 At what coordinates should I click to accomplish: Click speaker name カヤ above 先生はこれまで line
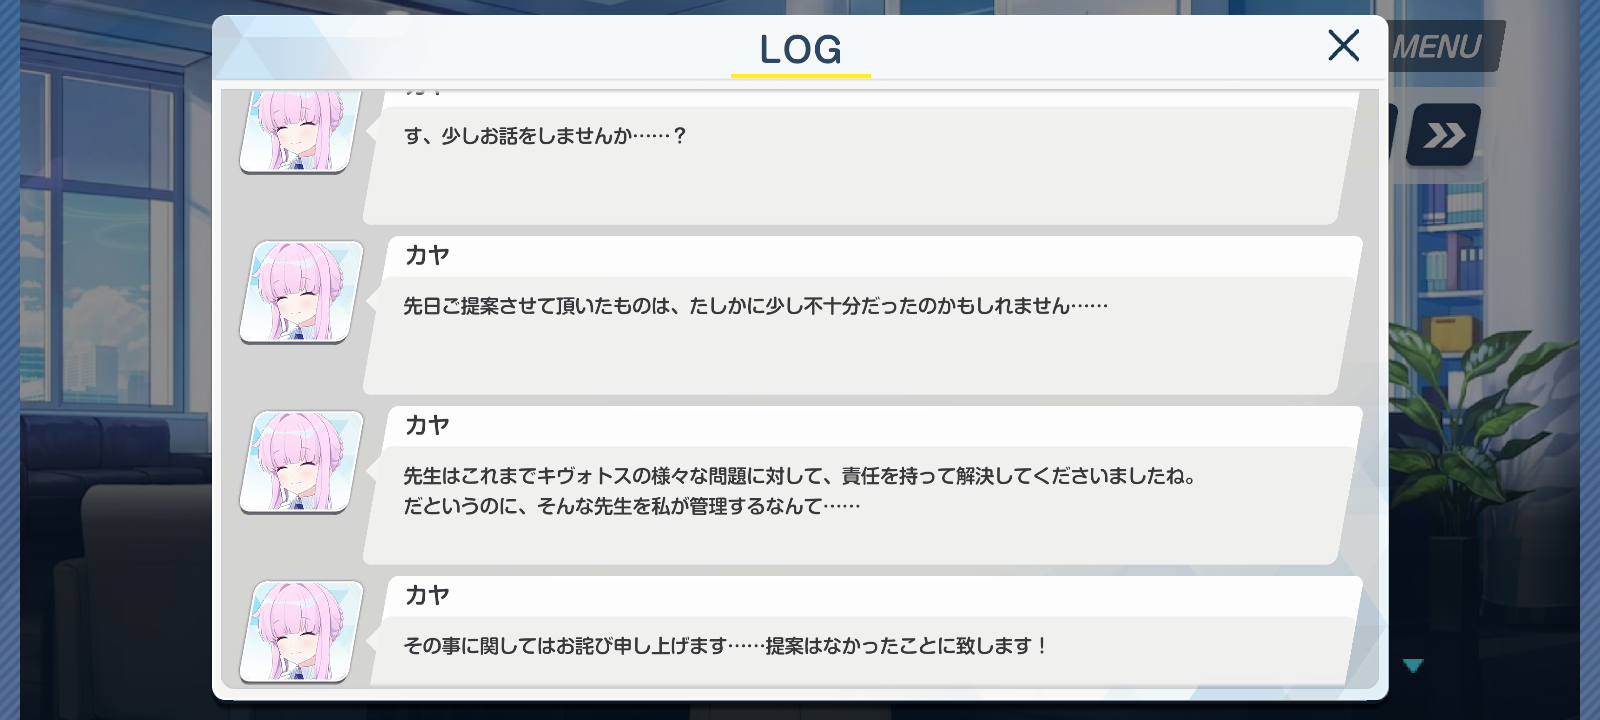pyautogui.click(x=427, y=426)
